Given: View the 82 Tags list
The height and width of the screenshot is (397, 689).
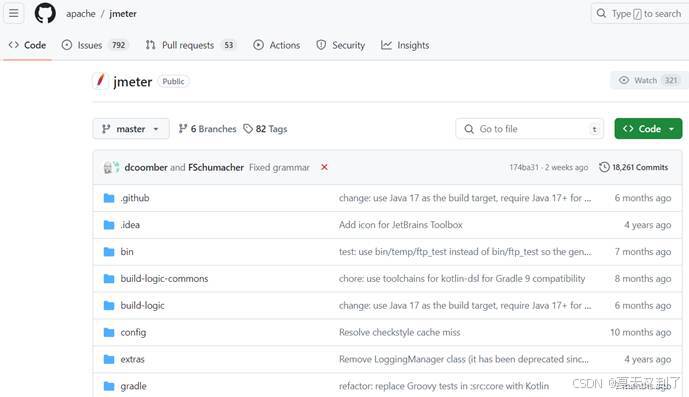Looking at the screenshot, I should click(265, 129).
